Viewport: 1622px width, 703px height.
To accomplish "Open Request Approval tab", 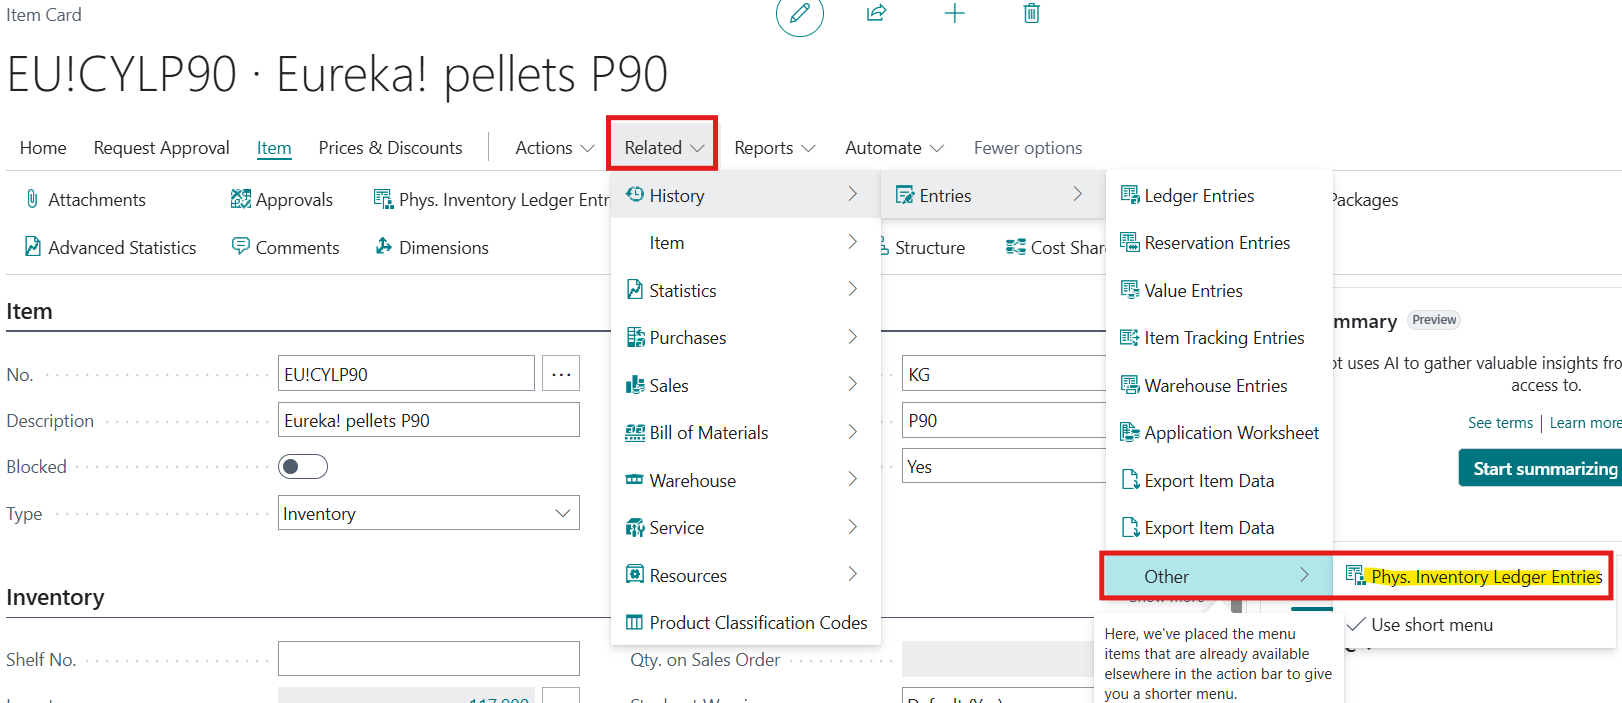I will click(x=162, y=147).
